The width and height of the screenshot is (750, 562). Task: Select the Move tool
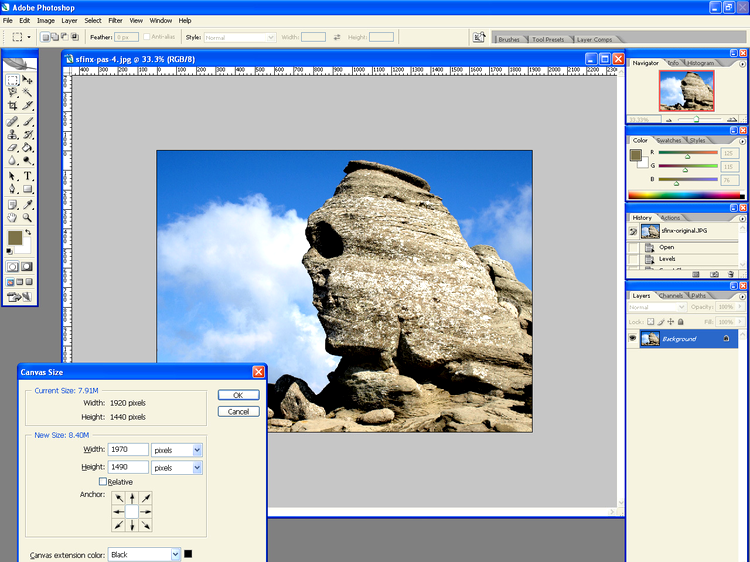point(27,80)
